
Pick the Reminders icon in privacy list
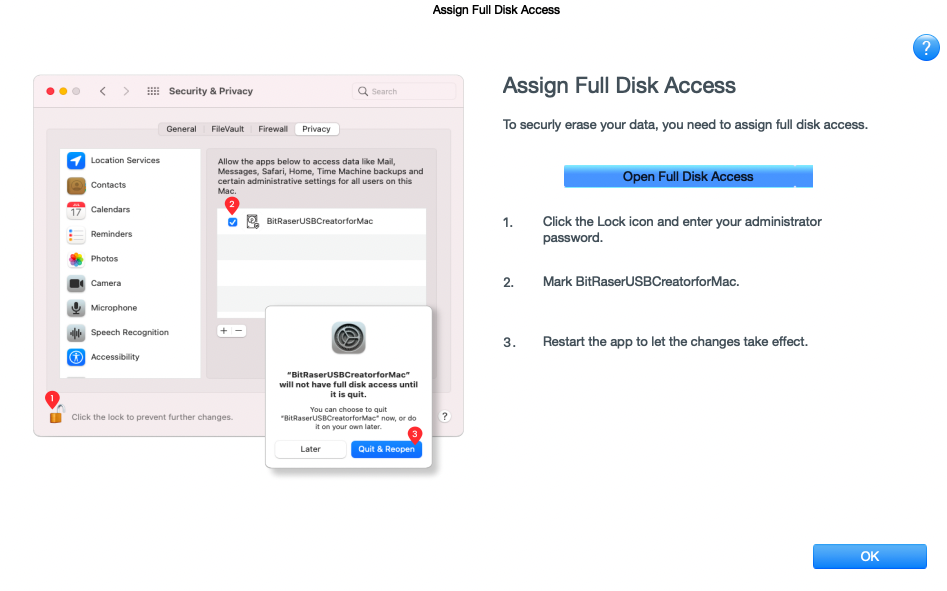click(76, 234)
